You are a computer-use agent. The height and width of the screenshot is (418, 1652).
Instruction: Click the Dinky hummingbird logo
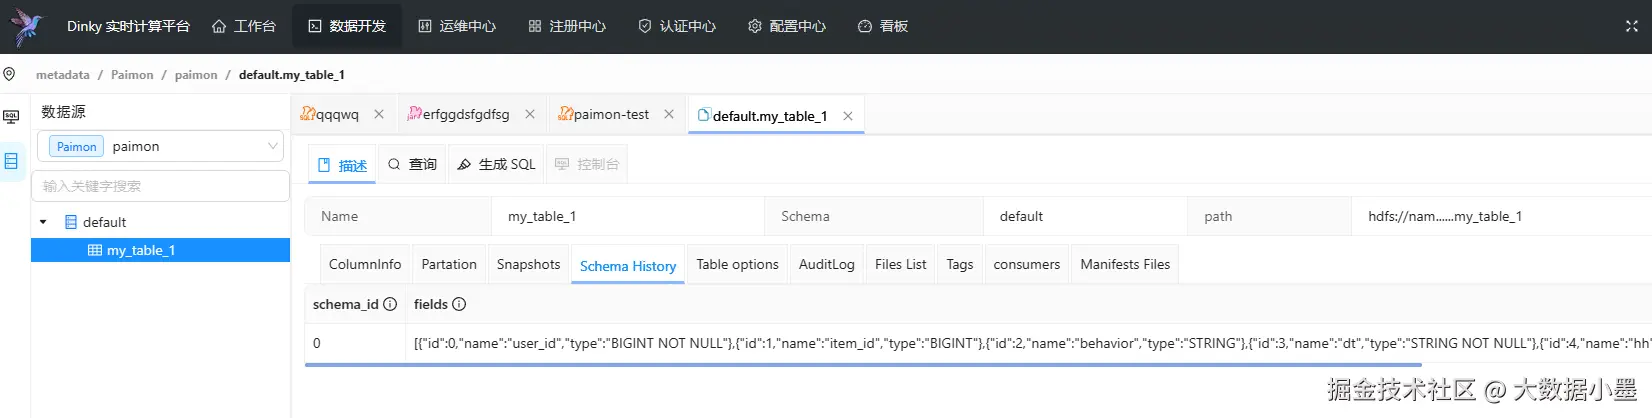point(26,27)
